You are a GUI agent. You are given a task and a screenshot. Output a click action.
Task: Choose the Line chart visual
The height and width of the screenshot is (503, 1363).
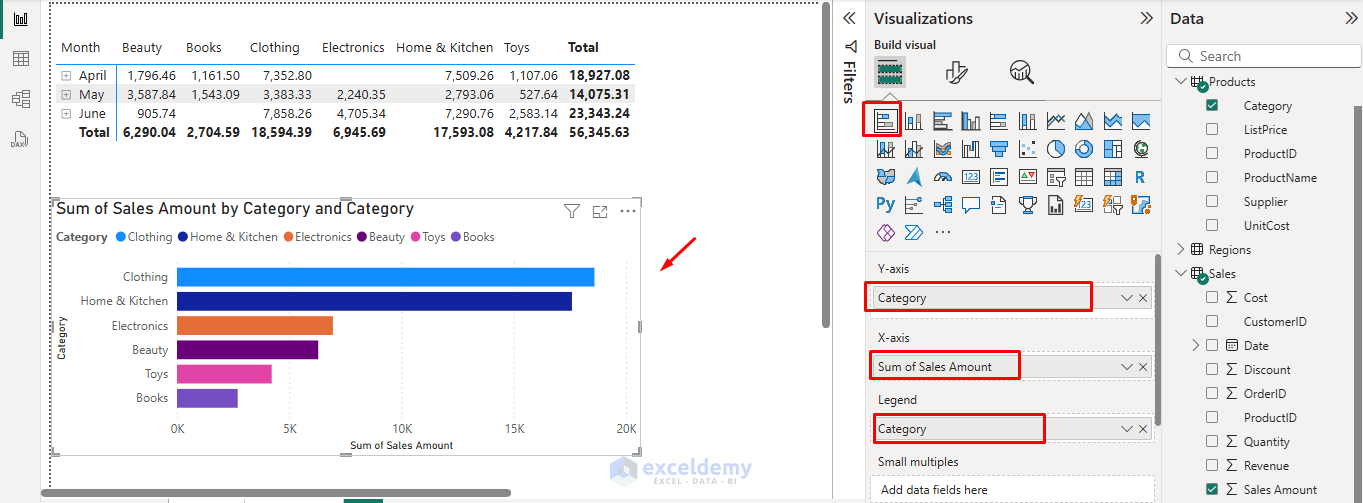click(1056, 121)
